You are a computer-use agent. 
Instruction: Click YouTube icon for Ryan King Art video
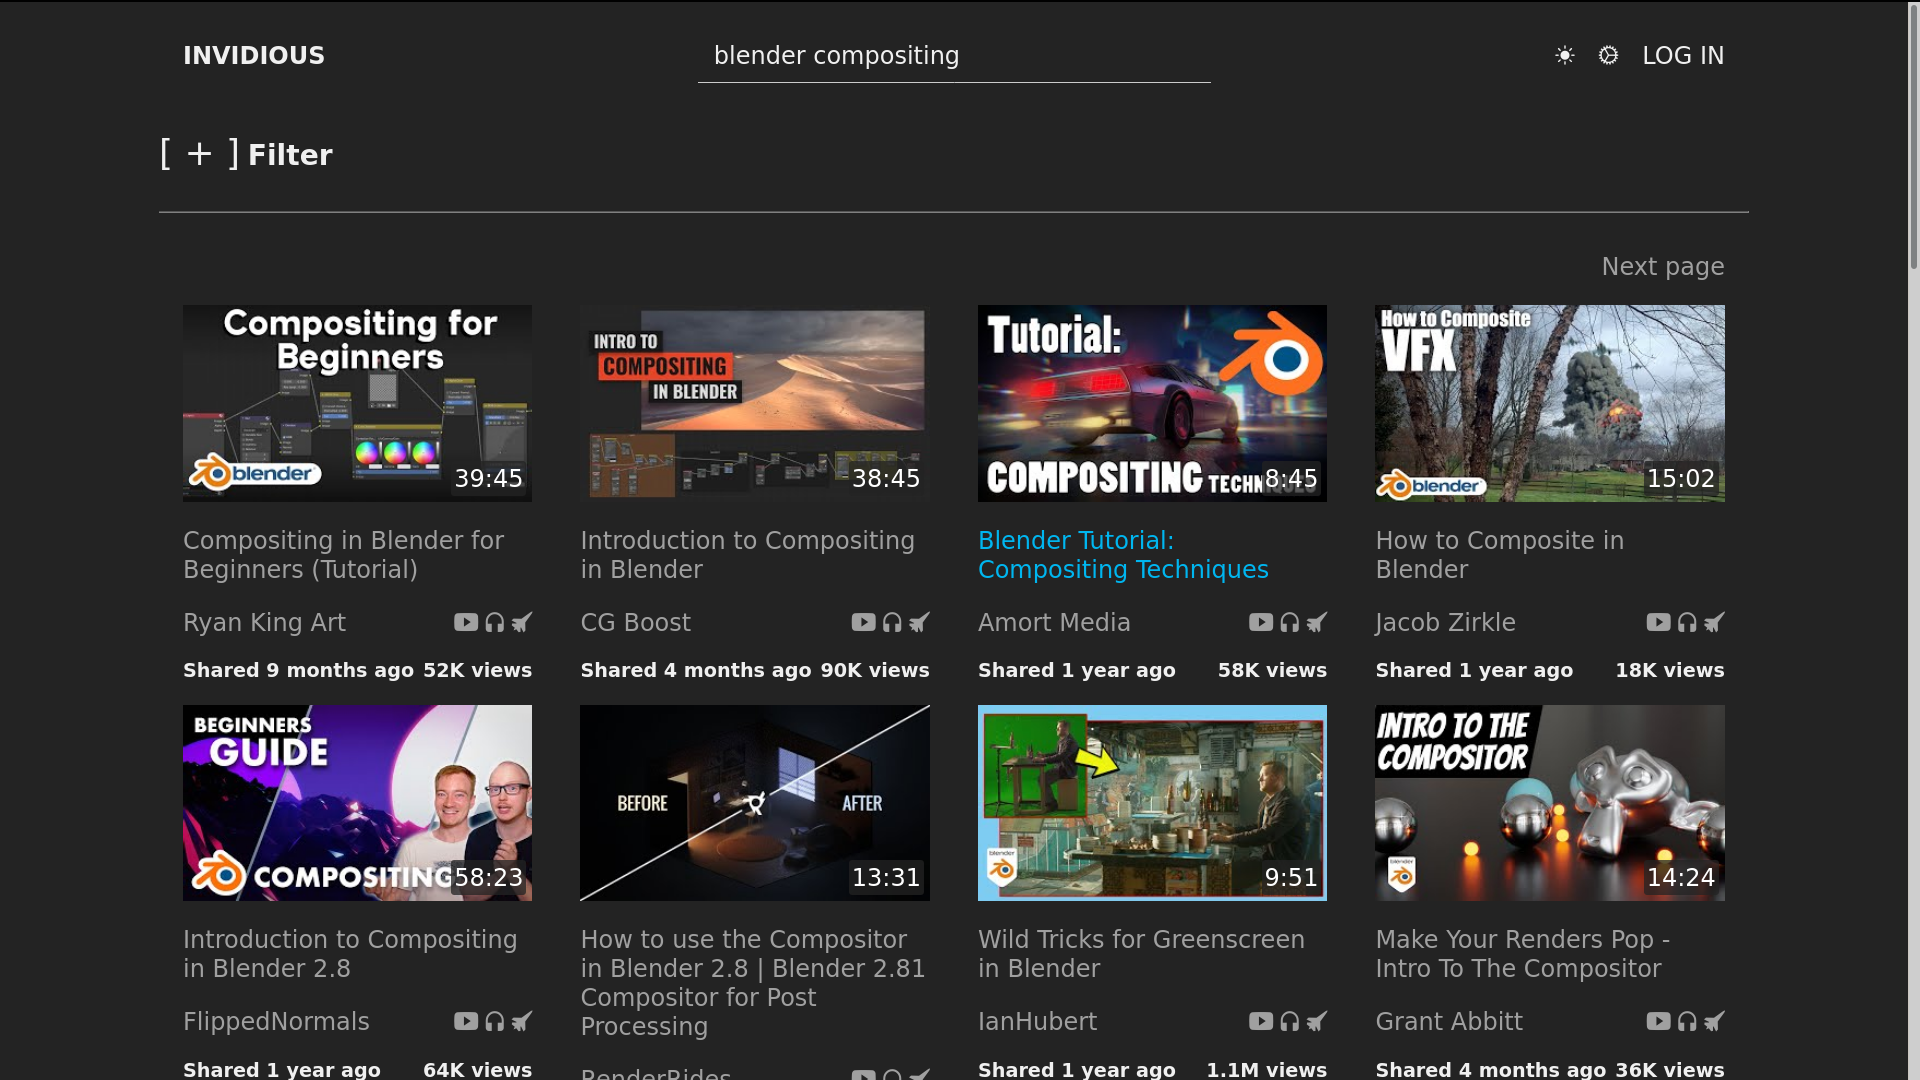point(466,622)
